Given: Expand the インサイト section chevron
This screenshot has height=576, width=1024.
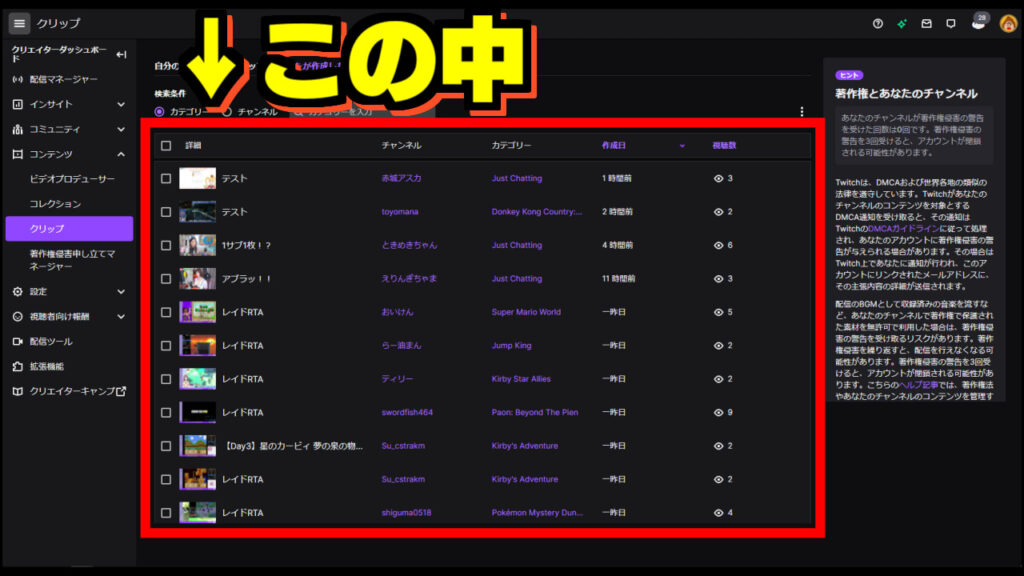Looking at the screenshot, I should pos(121,104).
